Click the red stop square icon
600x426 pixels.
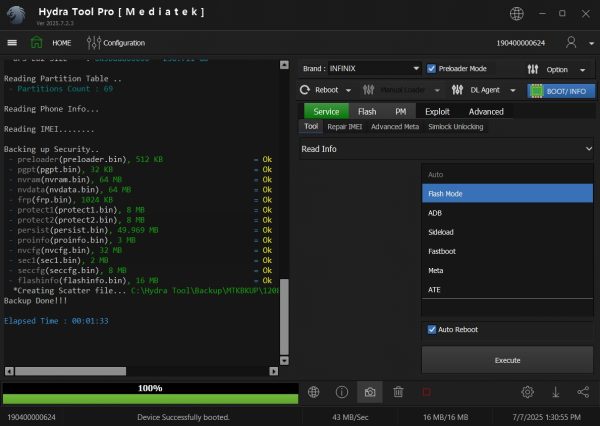(x=426, y=392)
